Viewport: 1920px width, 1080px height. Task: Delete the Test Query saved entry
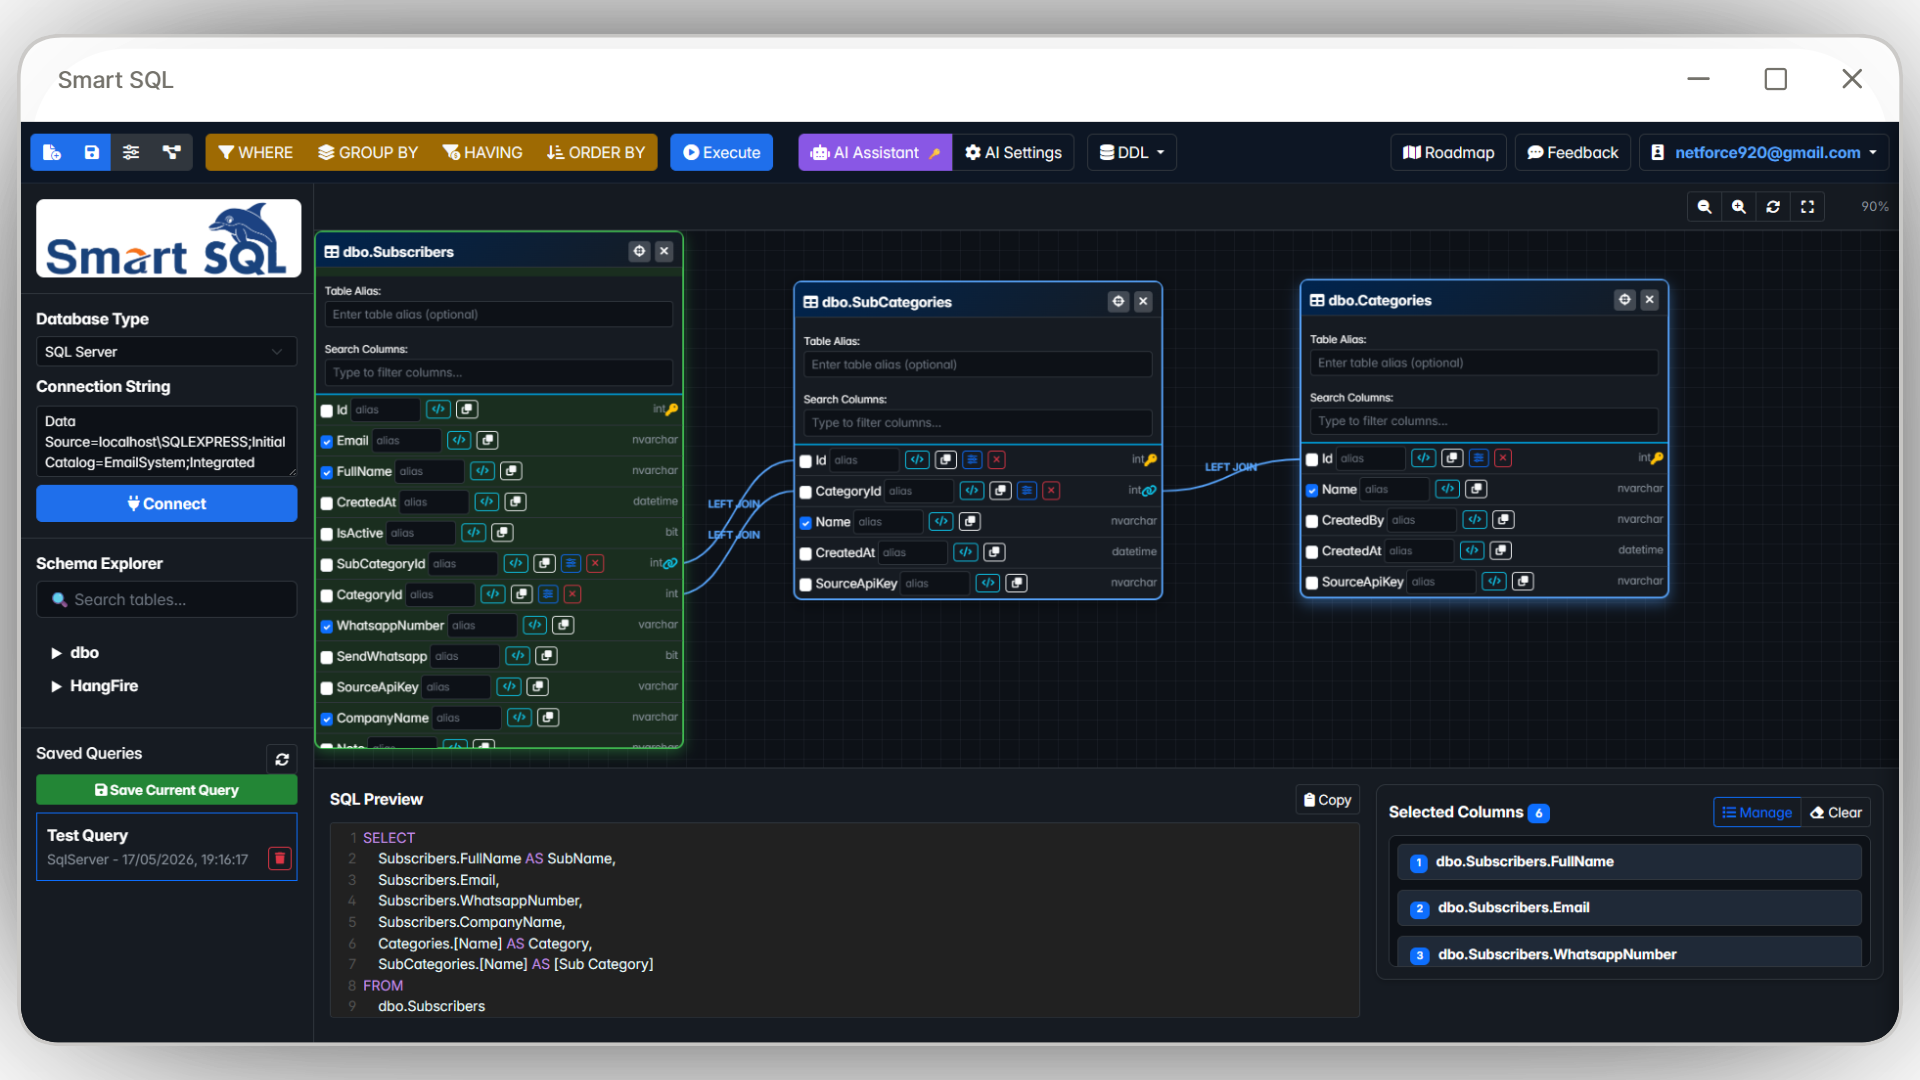(280, 858)
